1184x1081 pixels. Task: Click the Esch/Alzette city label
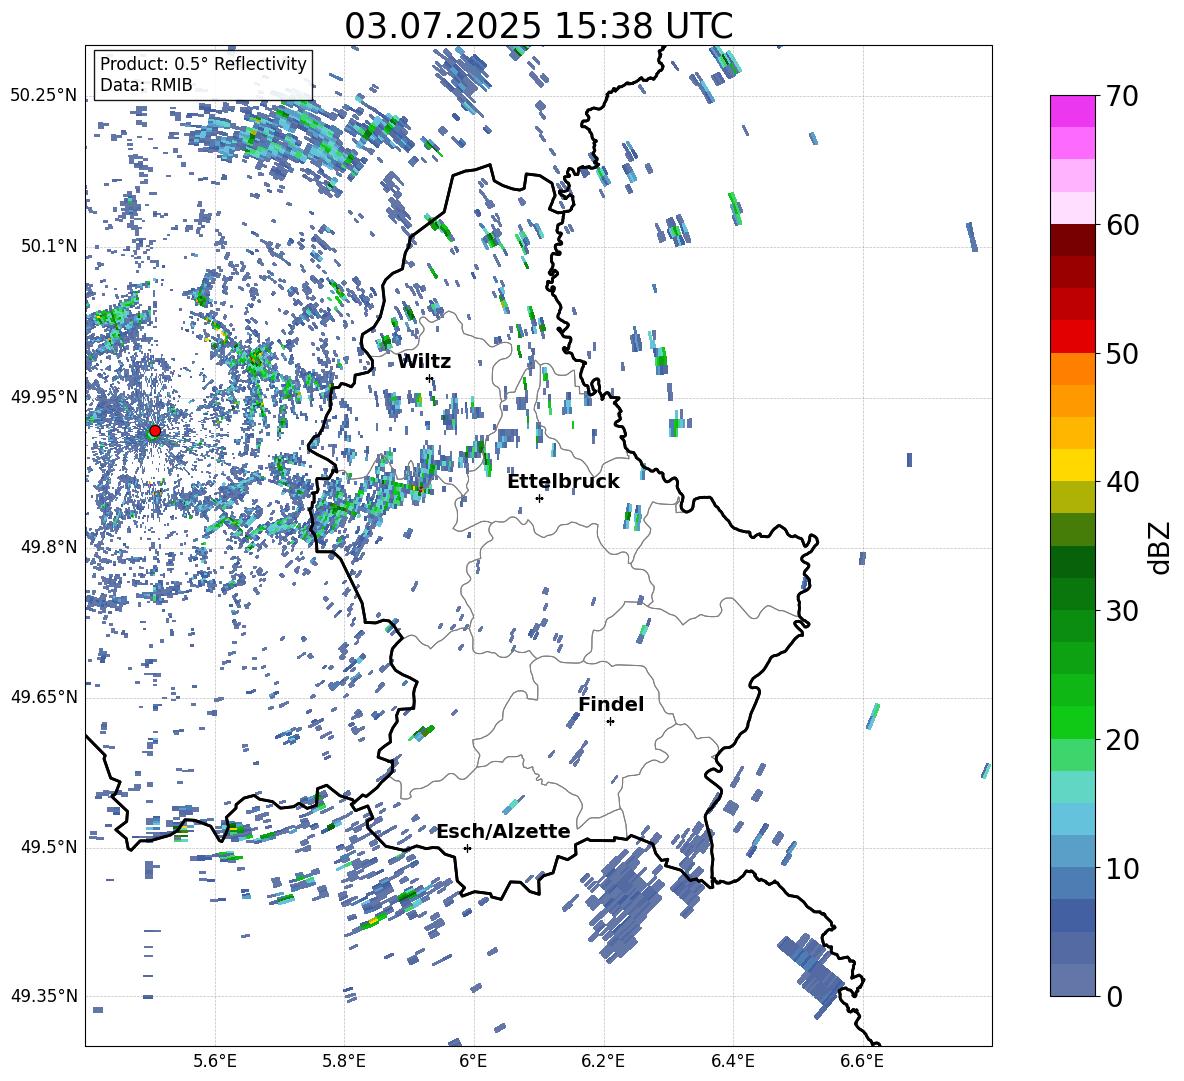coord(504,832)
